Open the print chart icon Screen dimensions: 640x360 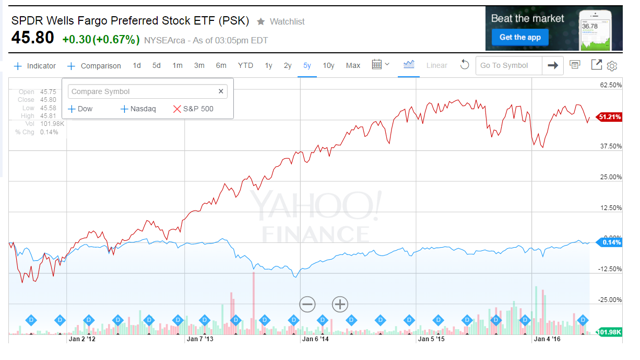click(575, 65)
